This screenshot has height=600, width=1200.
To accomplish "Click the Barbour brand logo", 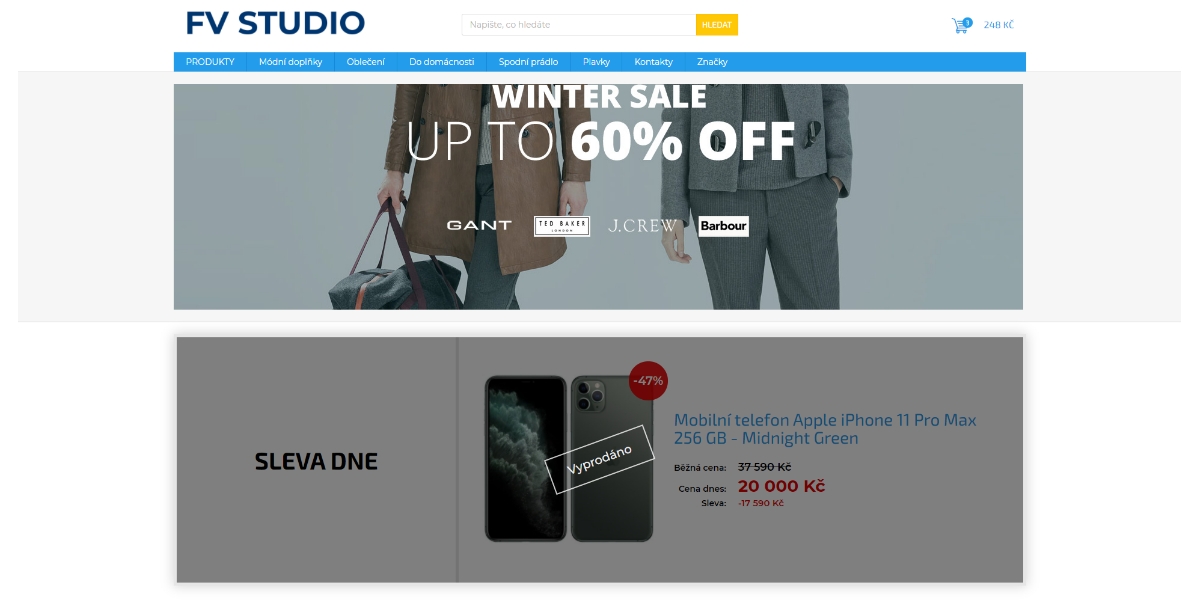I will (723, 226).
